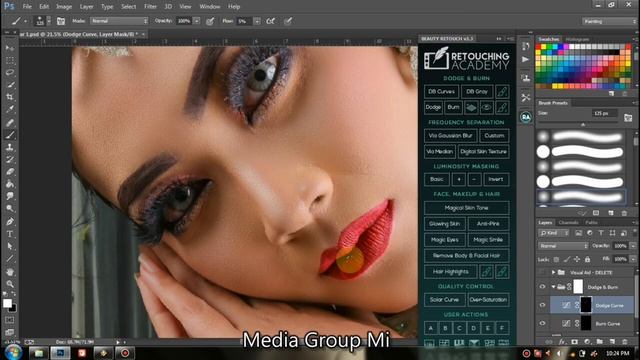Open the brush Mode dropdown
Image resolution: width=640 pixels, height=360 pixels.
[x=119, y=21]
